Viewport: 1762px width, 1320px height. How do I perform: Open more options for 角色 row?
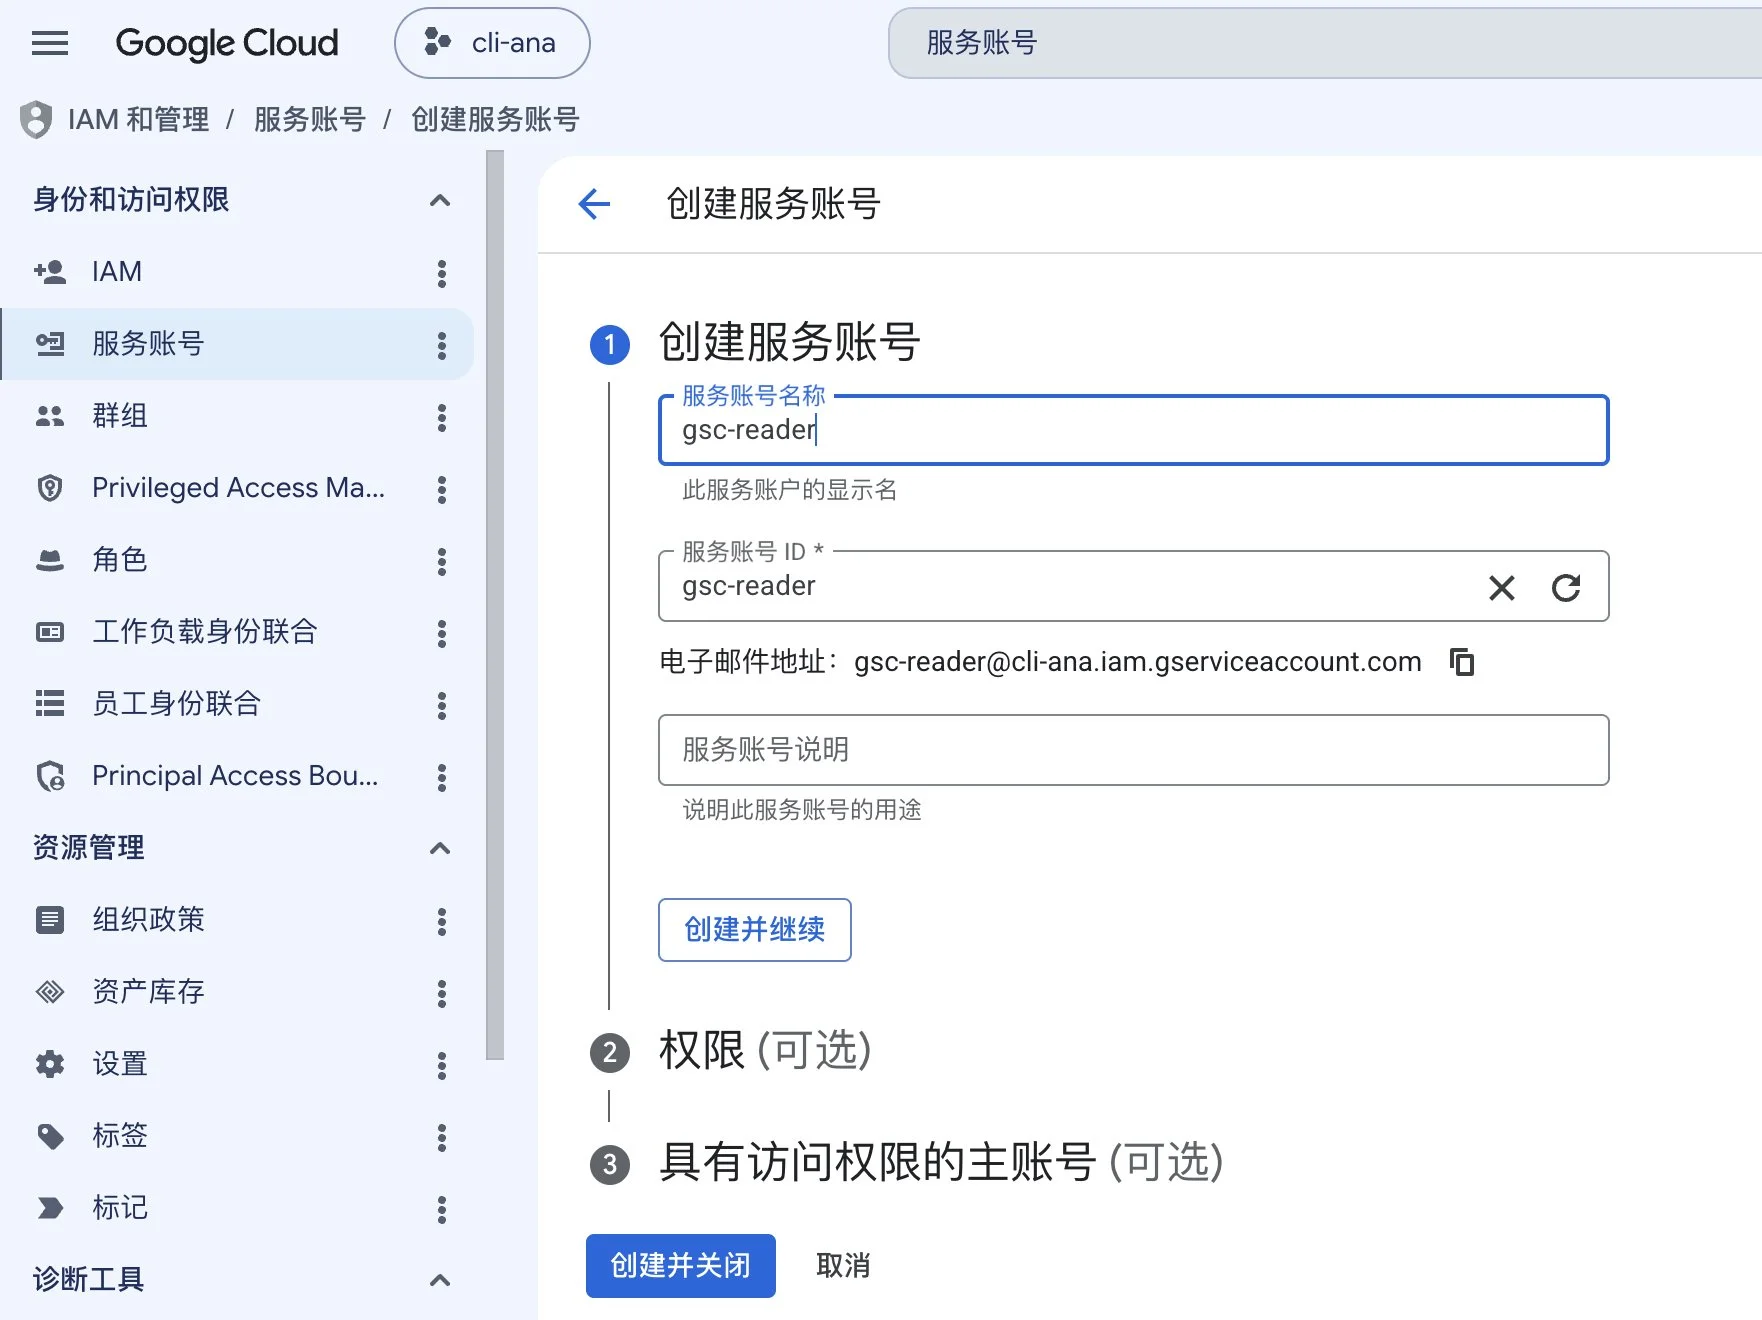coord(442,561)
